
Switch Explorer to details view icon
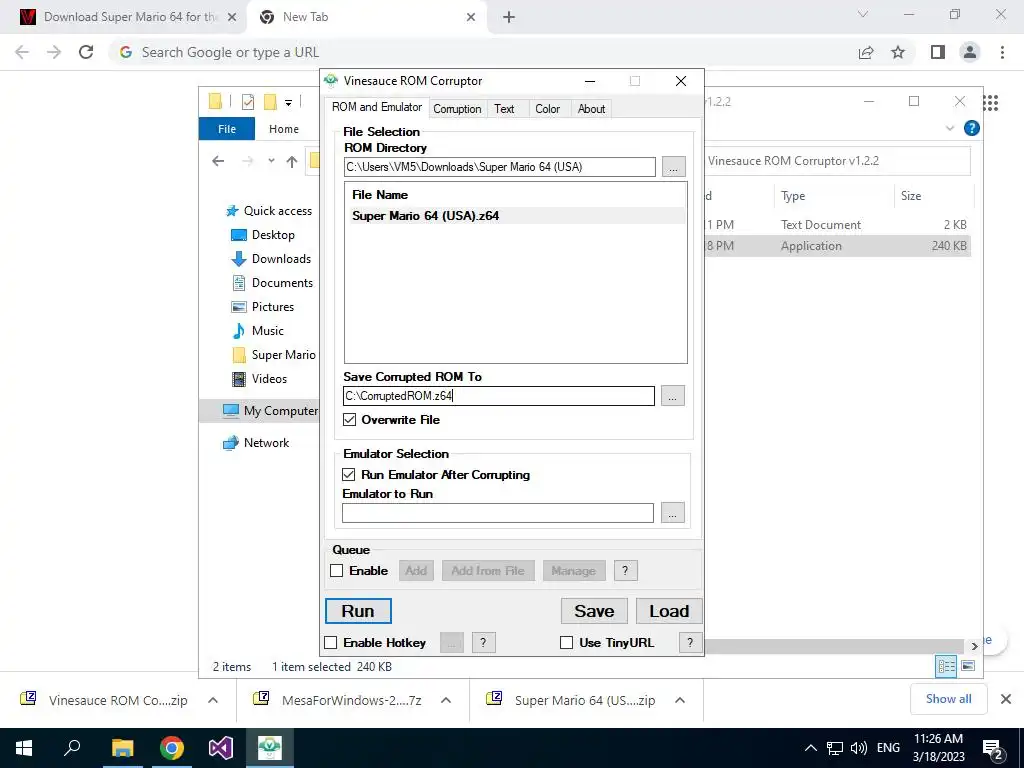(946, 666)
